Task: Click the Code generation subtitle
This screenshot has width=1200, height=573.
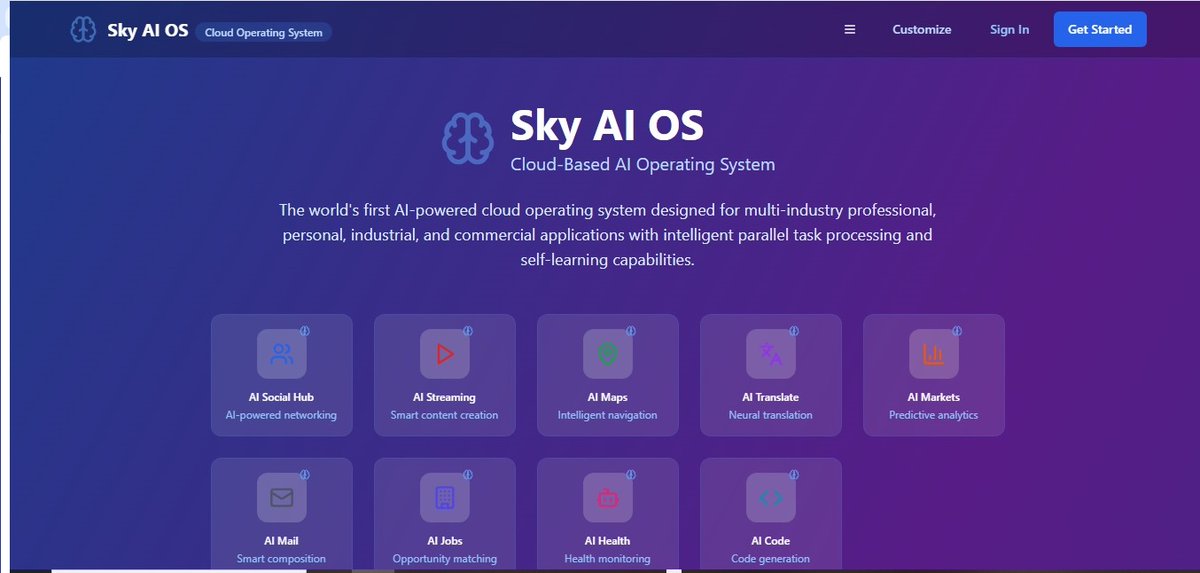Action: coord(771,559)
